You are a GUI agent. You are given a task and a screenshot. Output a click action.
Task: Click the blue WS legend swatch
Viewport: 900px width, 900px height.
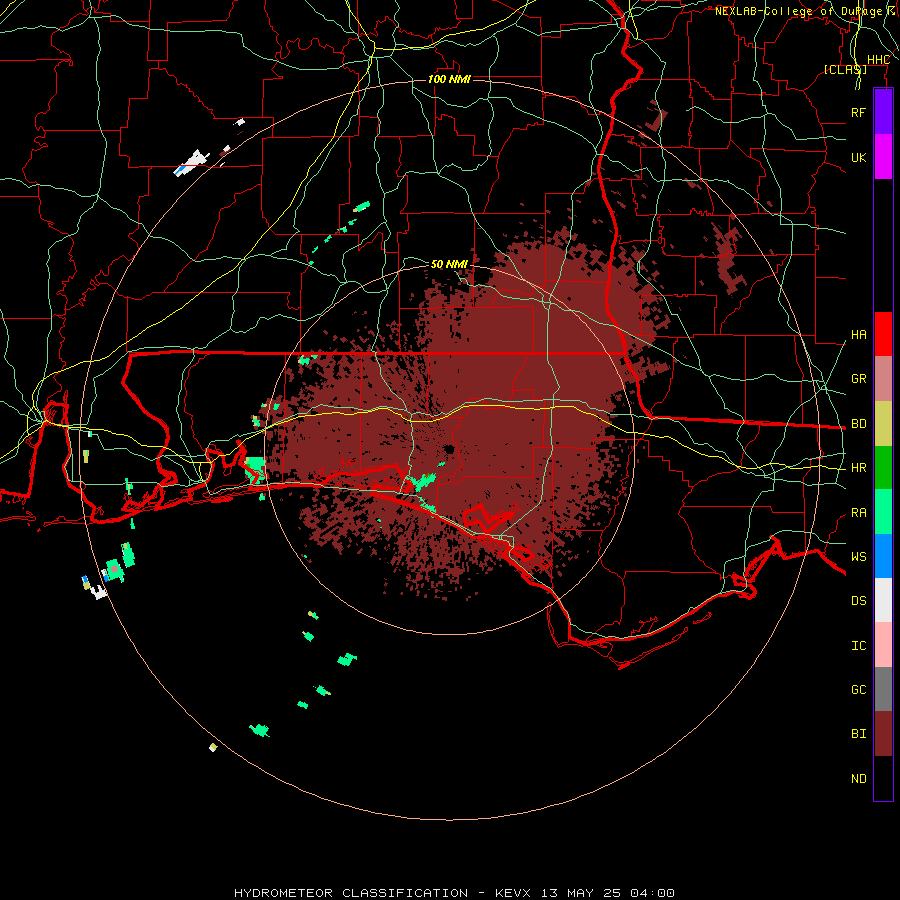pos(883,556)
